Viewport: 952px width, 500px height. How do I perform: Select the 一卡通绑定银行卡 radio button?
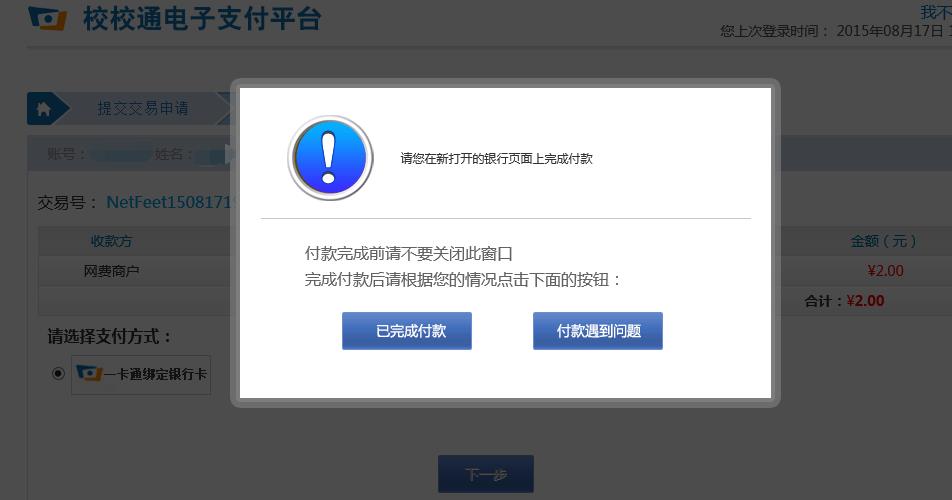(58, 373)
